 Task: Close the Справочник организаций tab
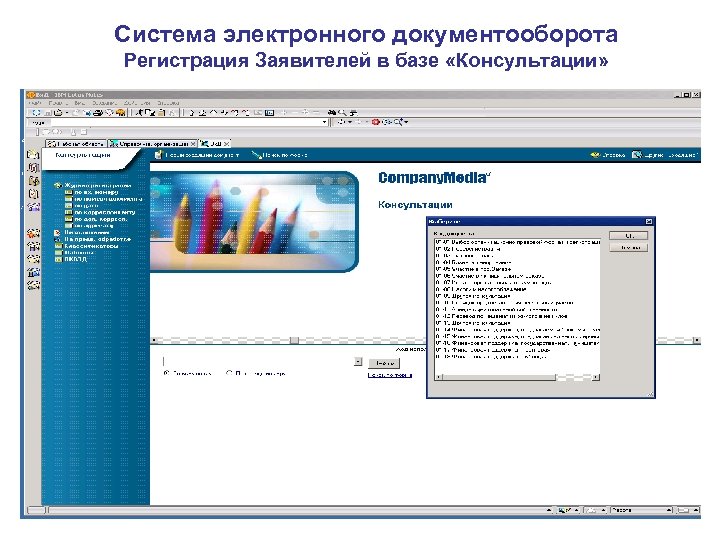(x=193, y=144)
